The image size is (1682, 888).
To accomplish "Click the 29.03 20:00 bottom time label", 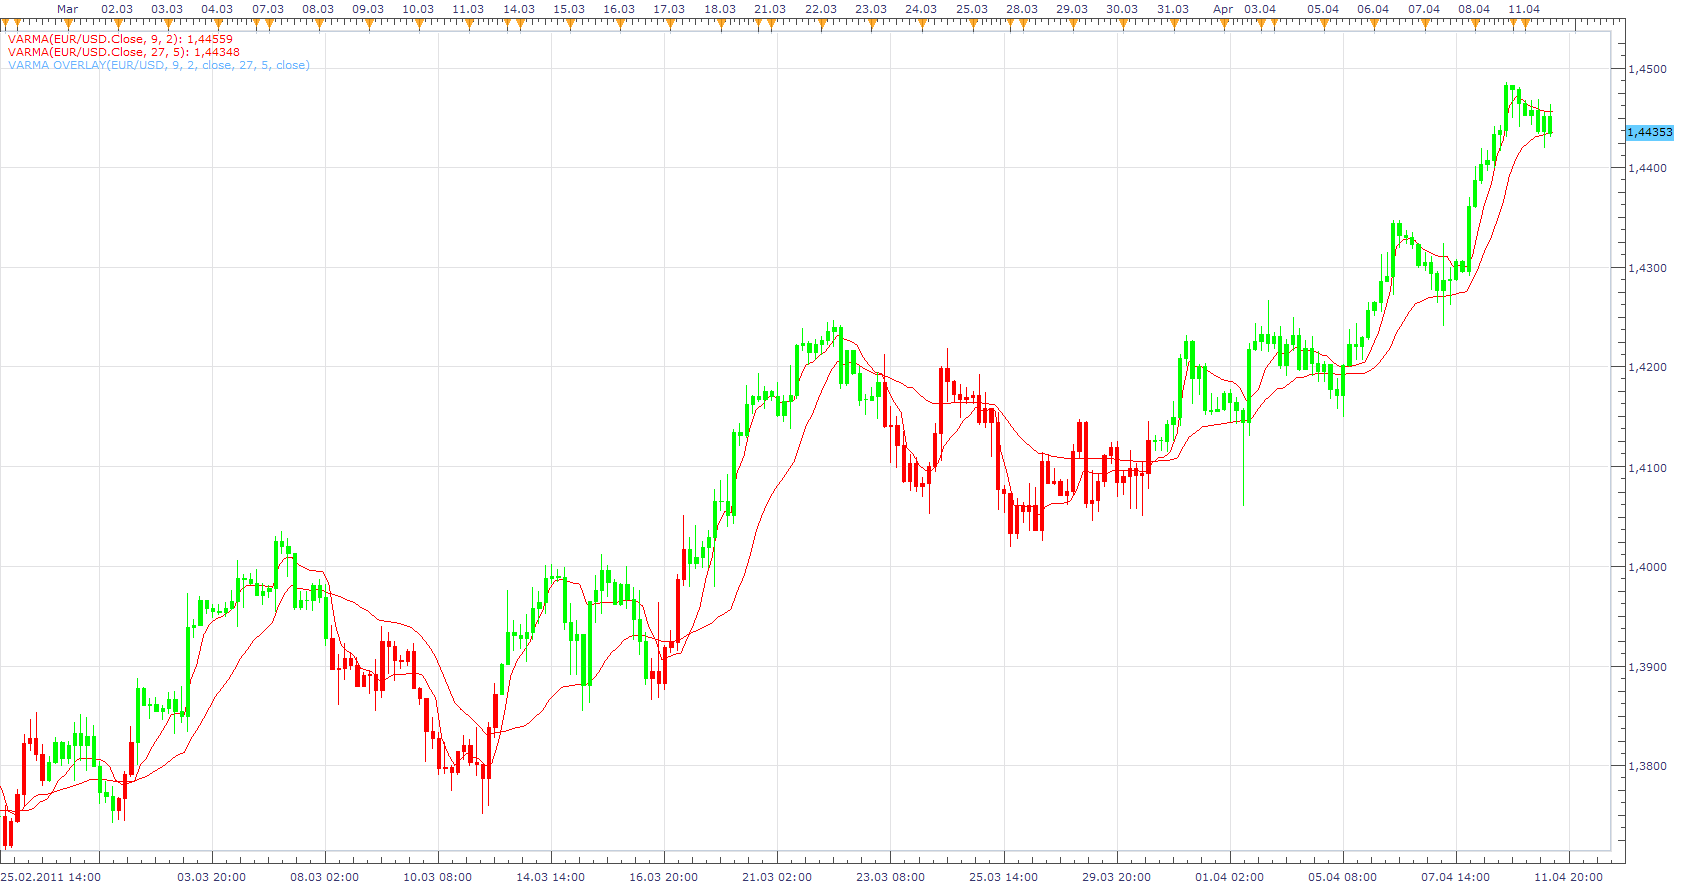I will pos(1116,877).
